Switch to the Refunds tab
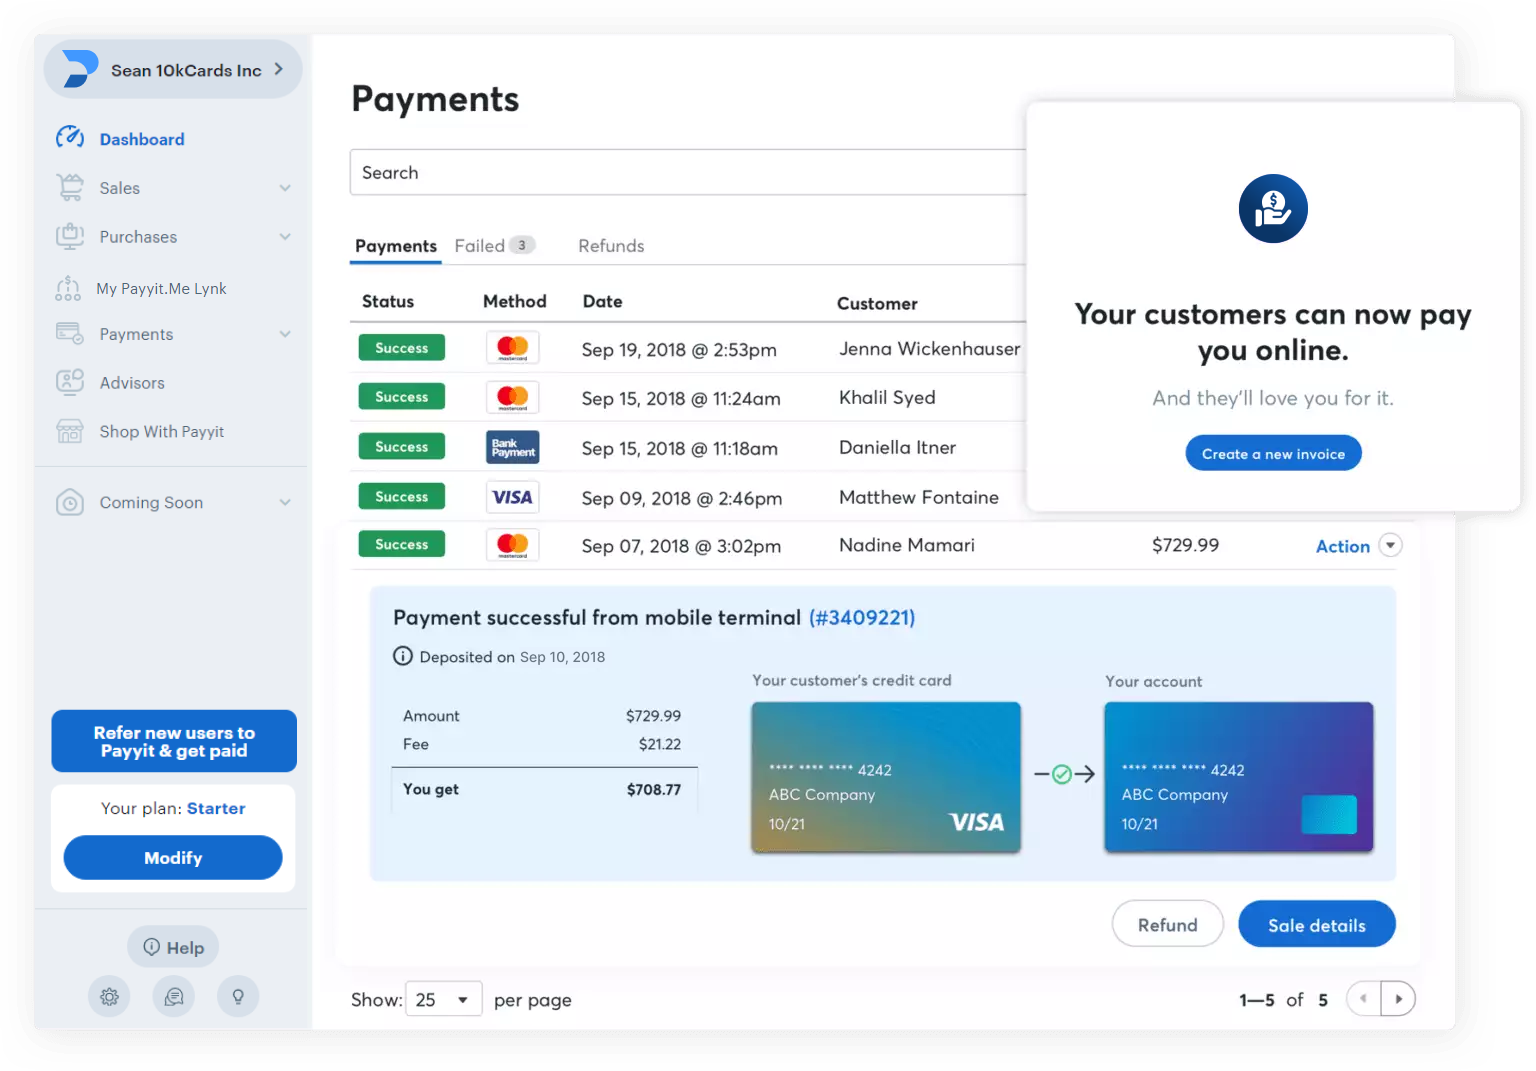 click(x=611, y=246)
